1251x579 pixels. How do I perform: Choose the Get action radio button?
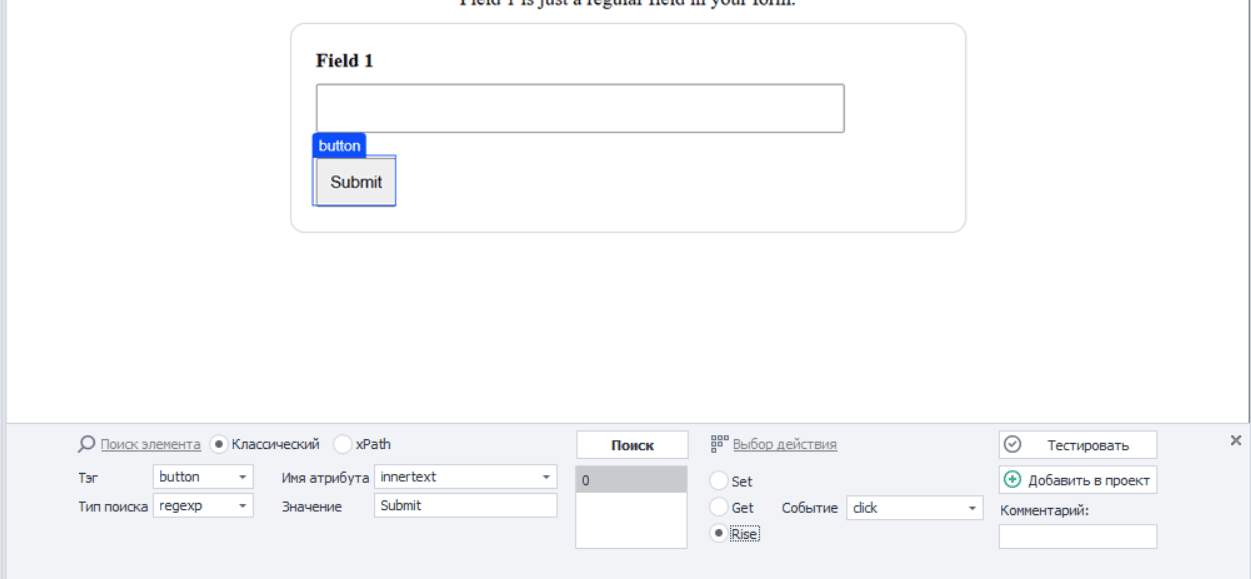click(719, 507)
